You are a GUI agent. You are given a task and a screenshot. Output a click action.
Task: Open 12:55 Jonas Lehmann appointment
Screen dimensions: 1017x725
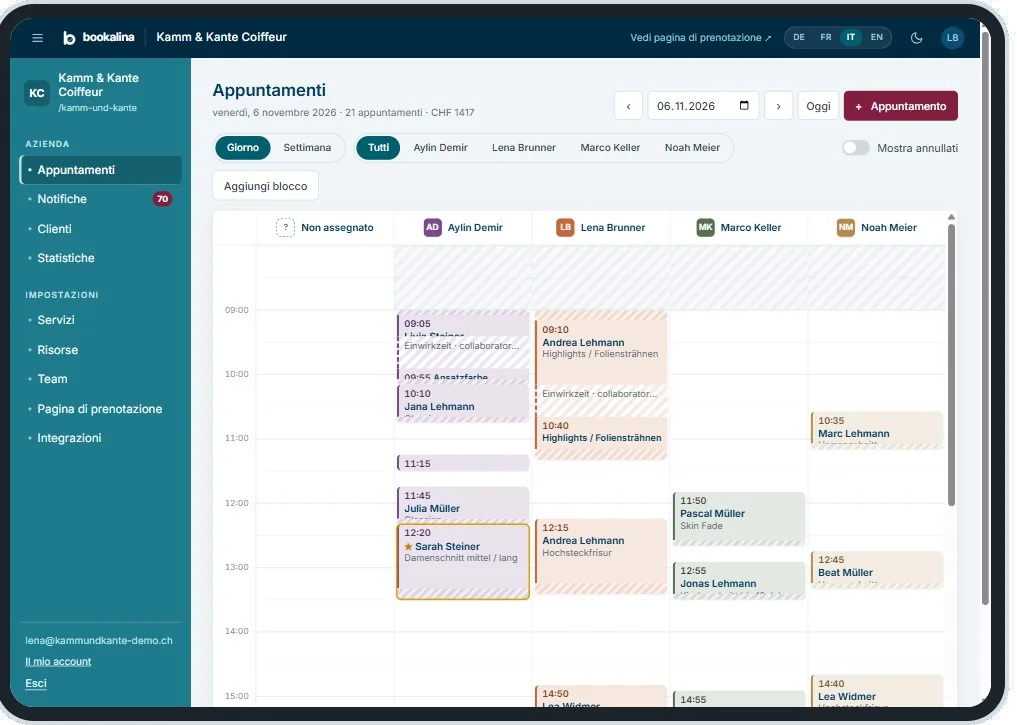[739, 580]
